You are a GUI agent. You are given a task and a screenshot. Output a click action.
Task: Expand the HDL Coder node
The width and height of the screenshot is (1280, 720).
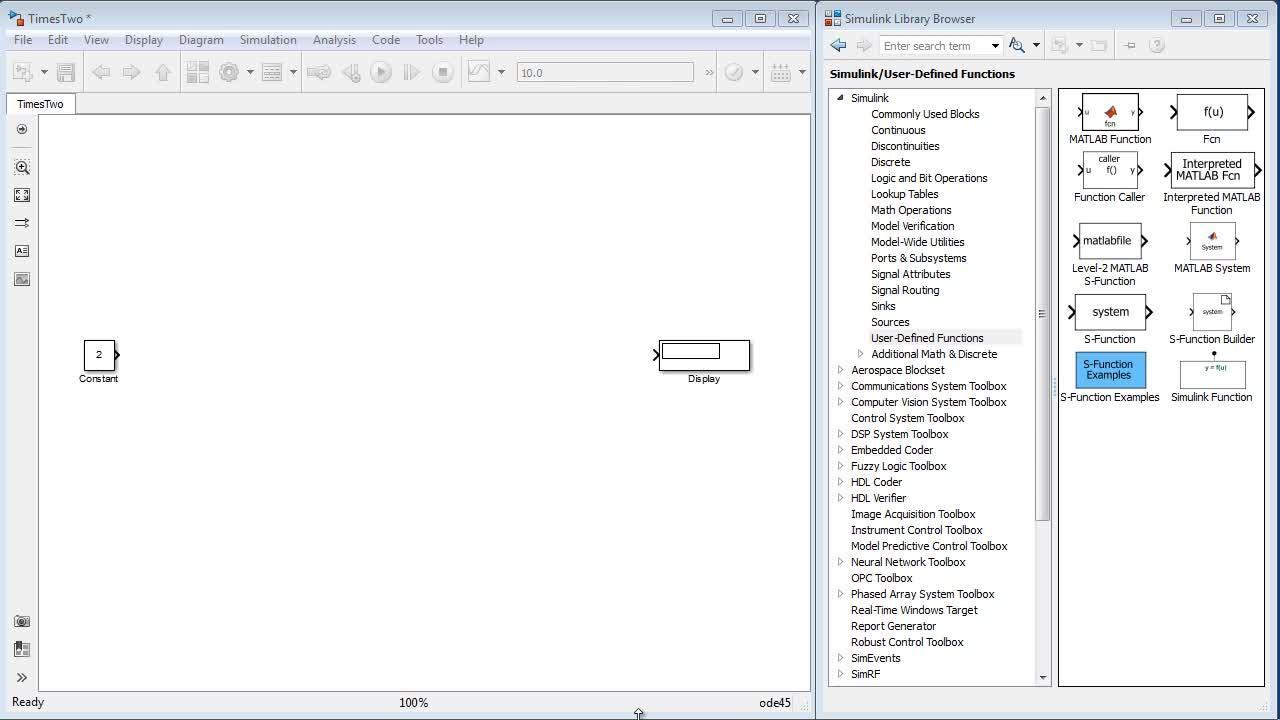840,482
